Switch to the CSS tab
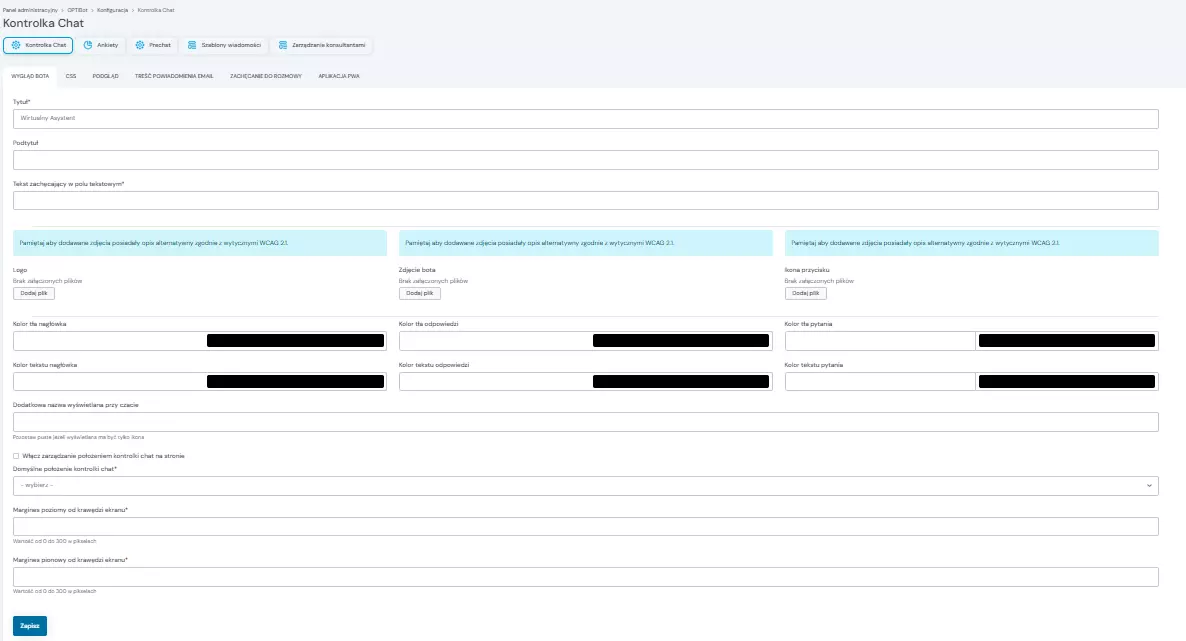The image size is (1186, 641). click(71, 76)
